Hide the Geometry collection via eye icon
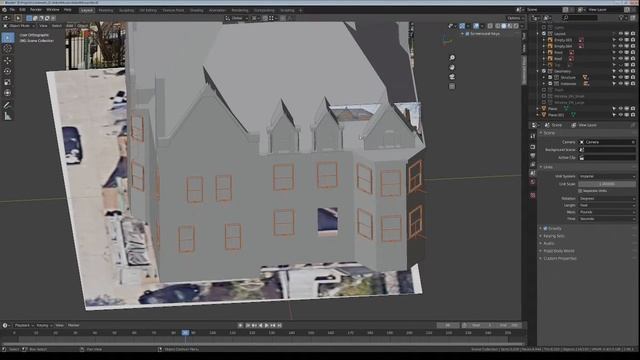This screenshot has height=360, width=640. pos(620,71)
